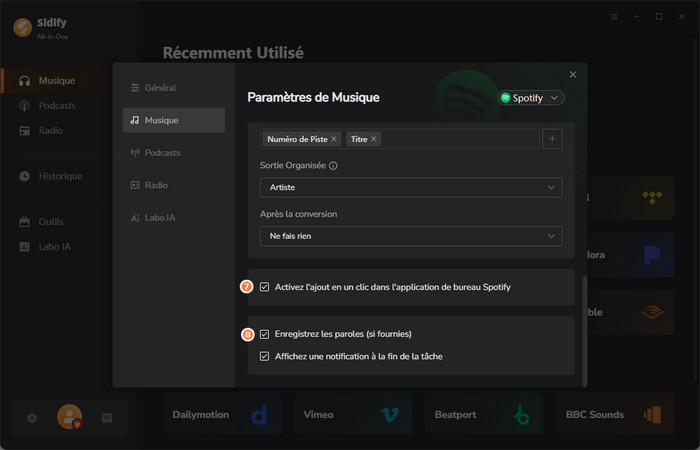Screen dimensions: 700x450
Task: Disable Affichez une notification checkbox
Action: [x=265, y=356]
